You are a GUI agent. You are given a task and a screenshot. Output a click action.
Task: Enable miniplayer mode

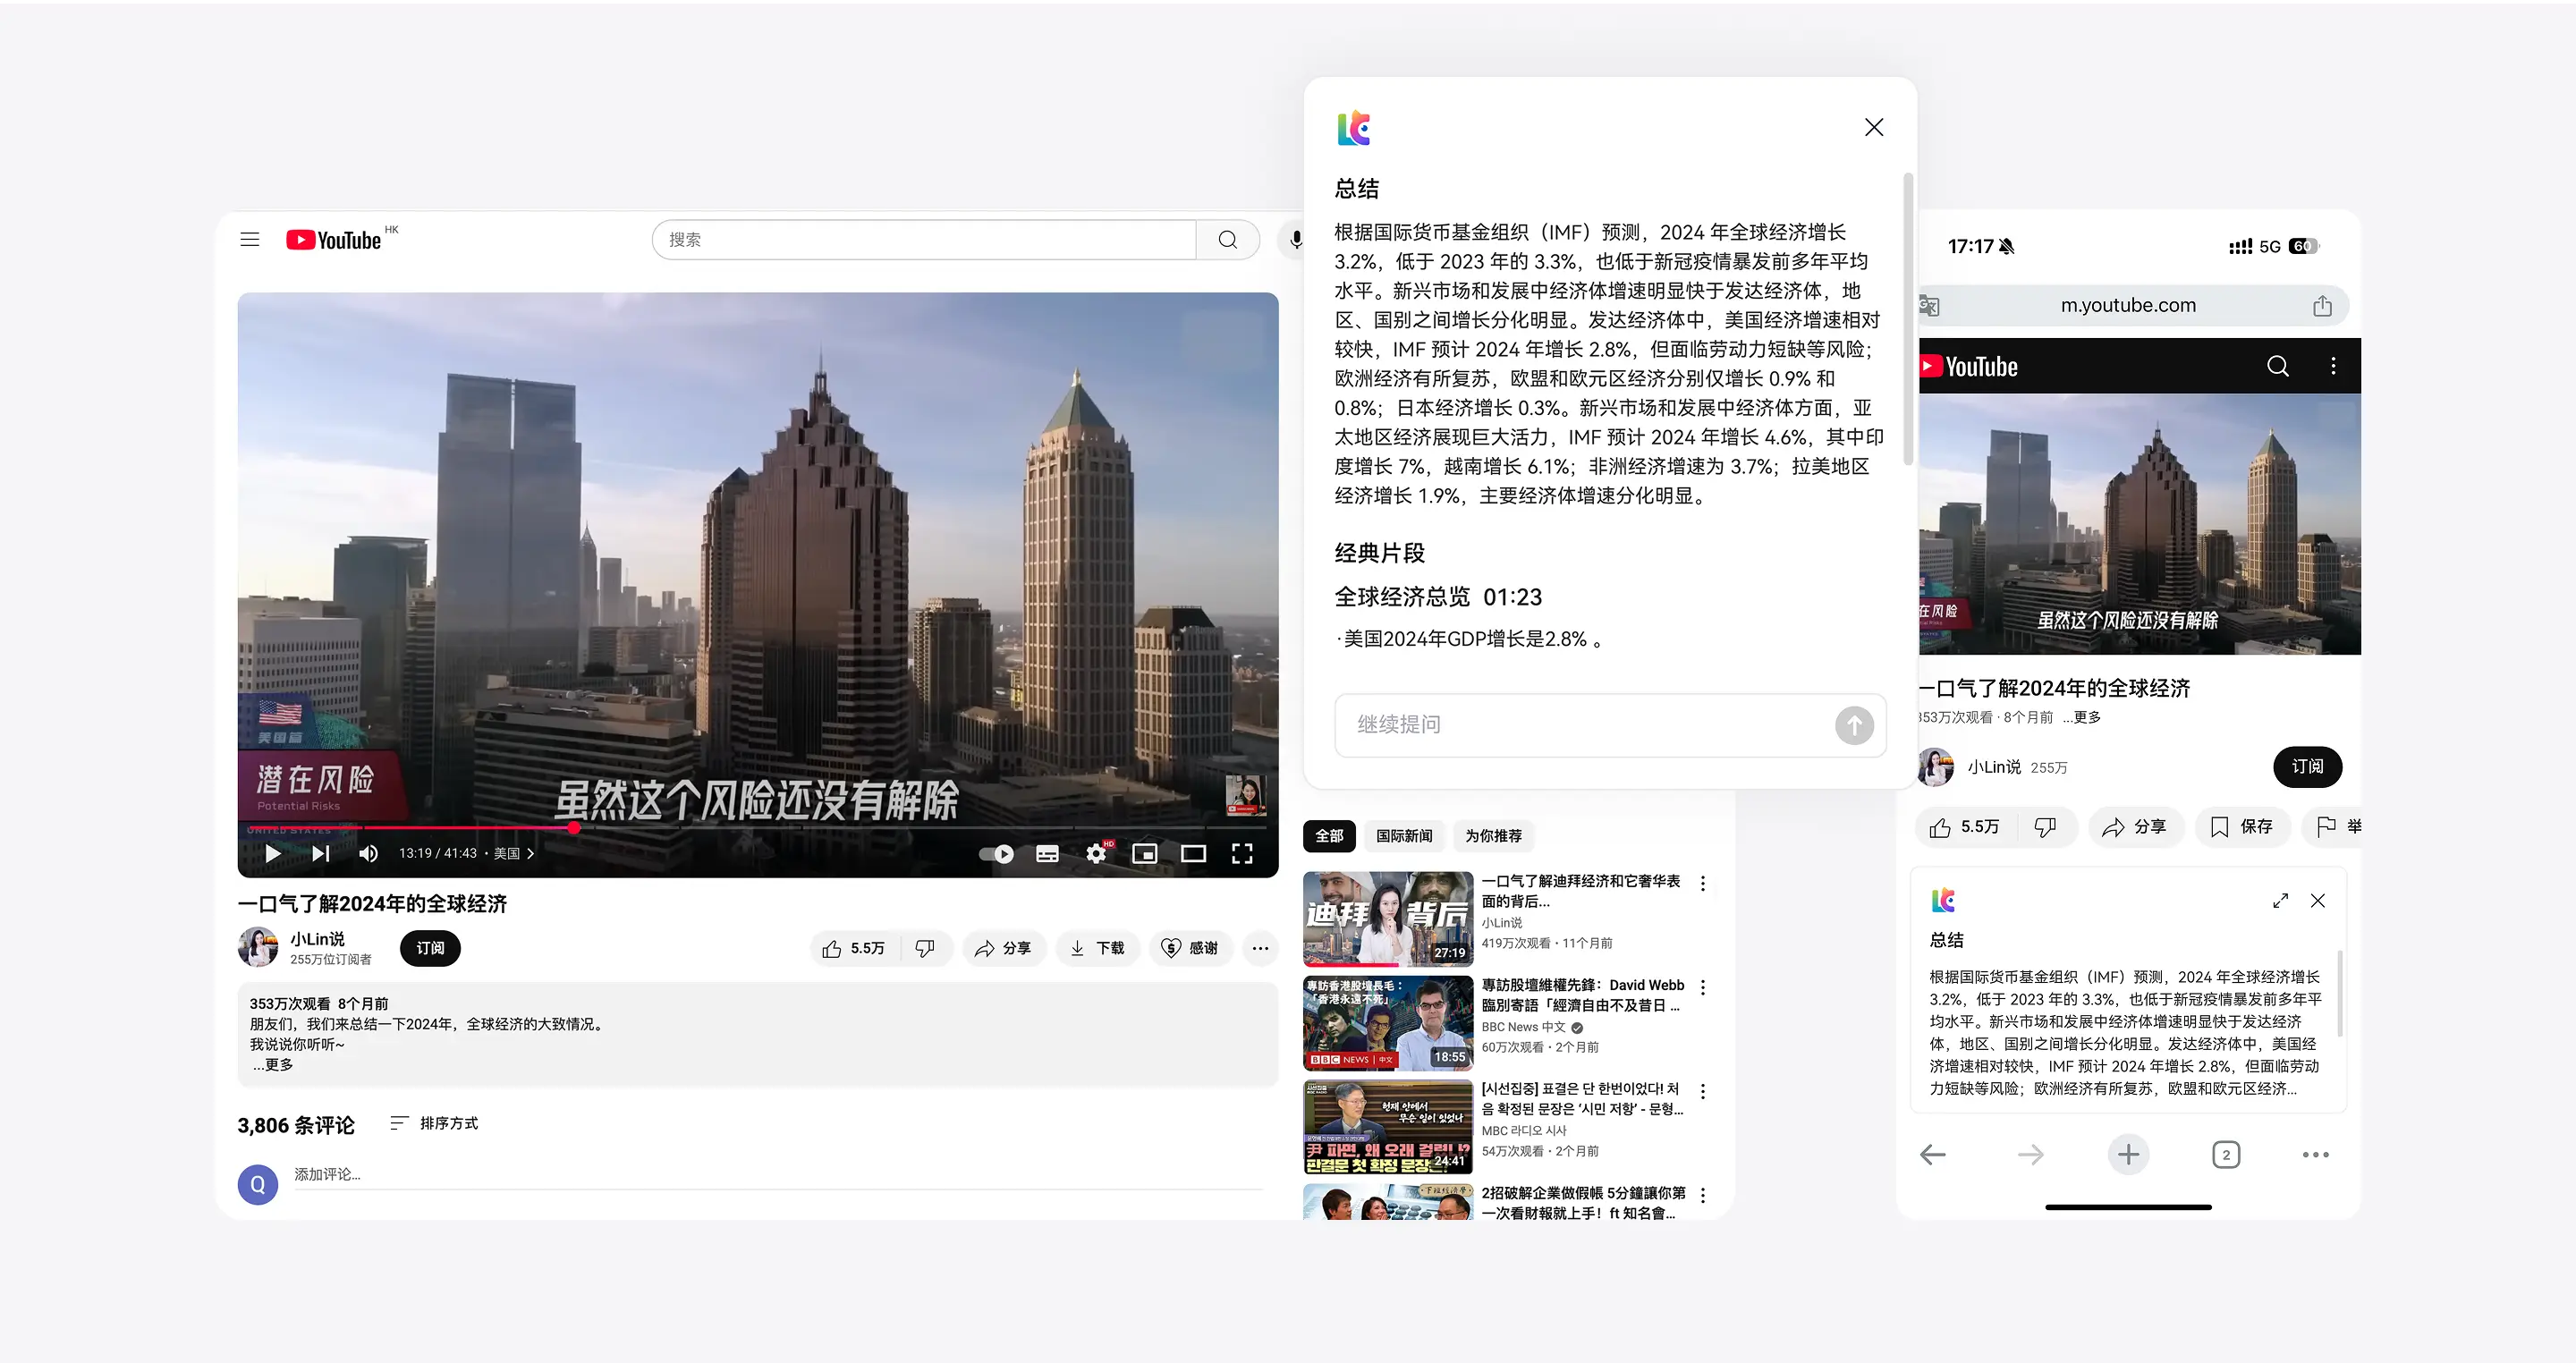1144,853
